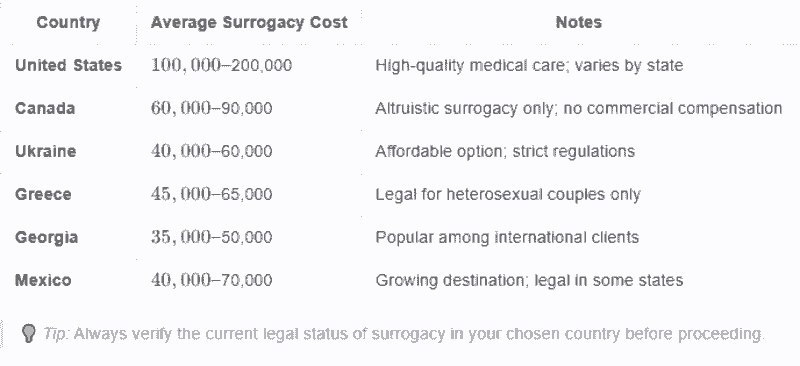Viewport: 800px width, 366px height.
Task: Click the 45,000–65,000 cost cell
Action: pos(212,194)
